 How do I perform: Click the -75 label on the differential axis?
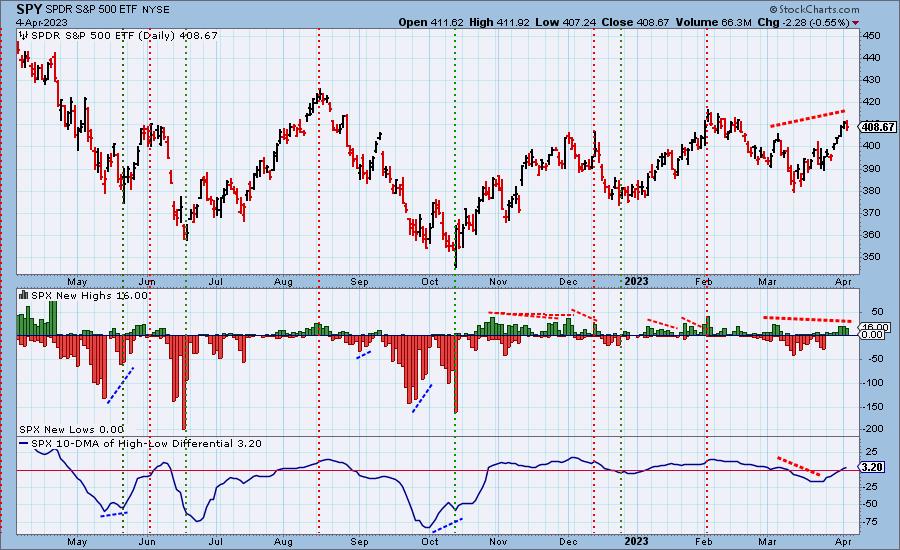coord(870,522)
